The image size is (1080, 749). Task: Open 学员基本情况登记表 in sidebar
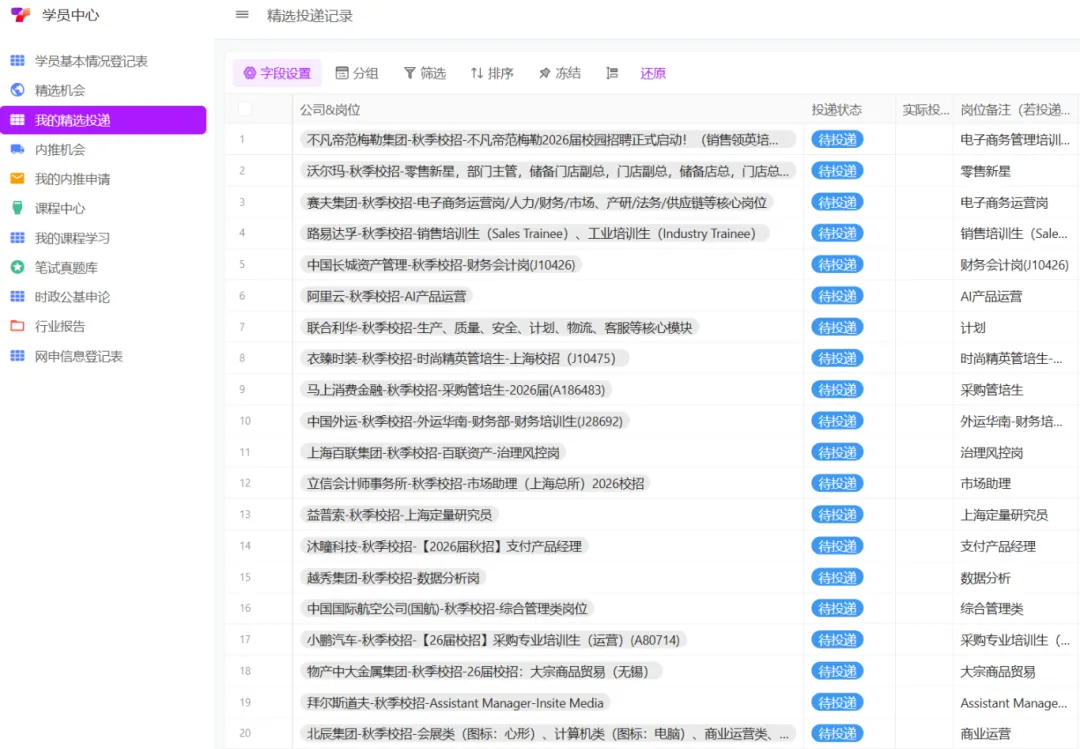[x=91, y=61]
